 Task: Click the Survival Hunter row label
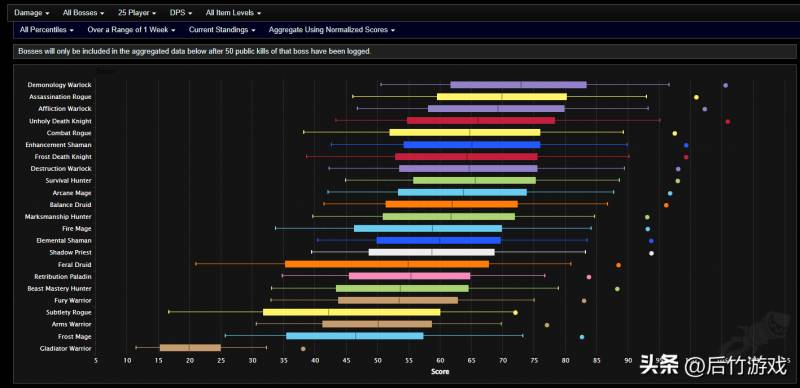68,181
